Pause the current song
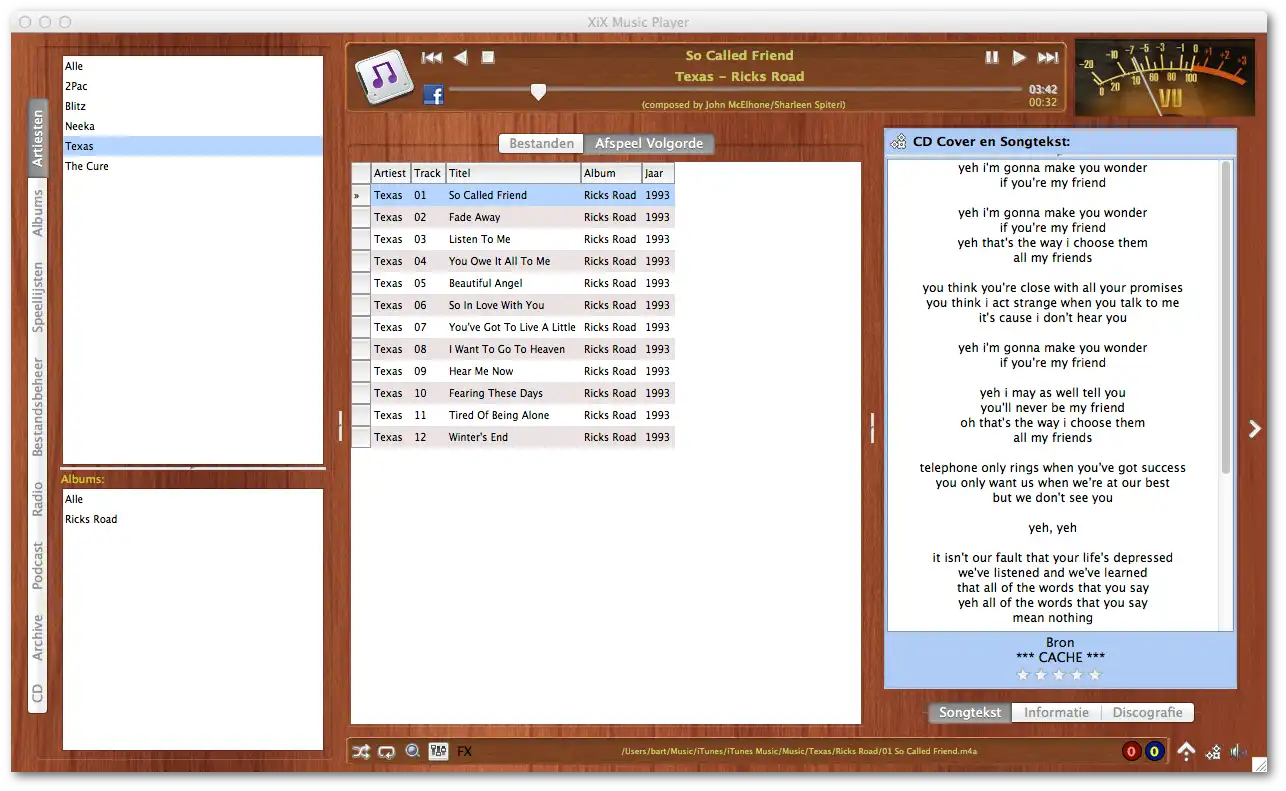The image size is (1286, 791). [992, 58]
